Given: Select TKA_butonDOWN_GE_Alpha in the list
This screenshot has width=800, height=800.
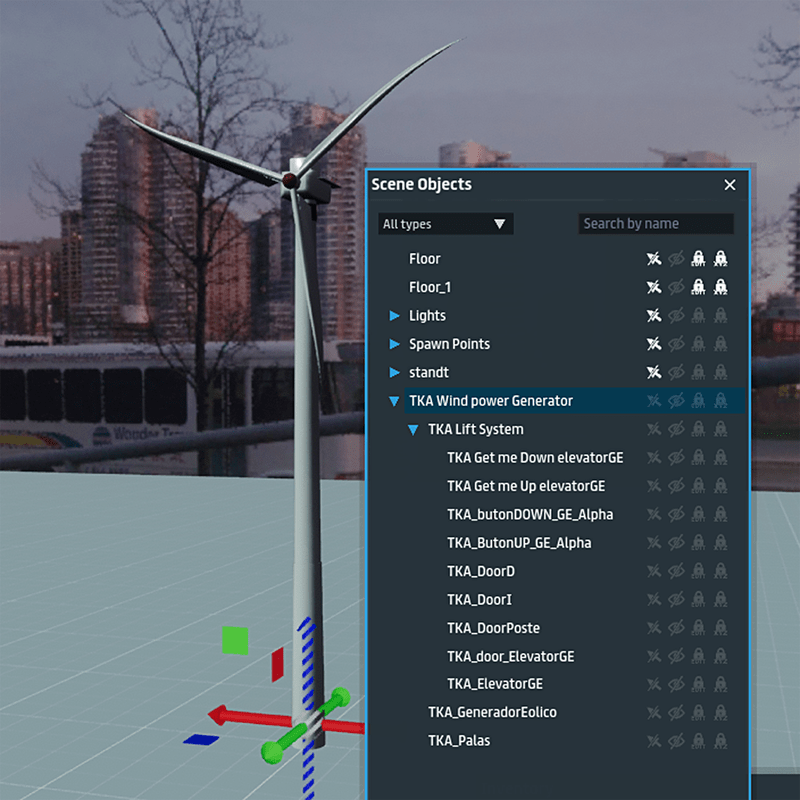Looking at the screenshot, I should (530, 515).
